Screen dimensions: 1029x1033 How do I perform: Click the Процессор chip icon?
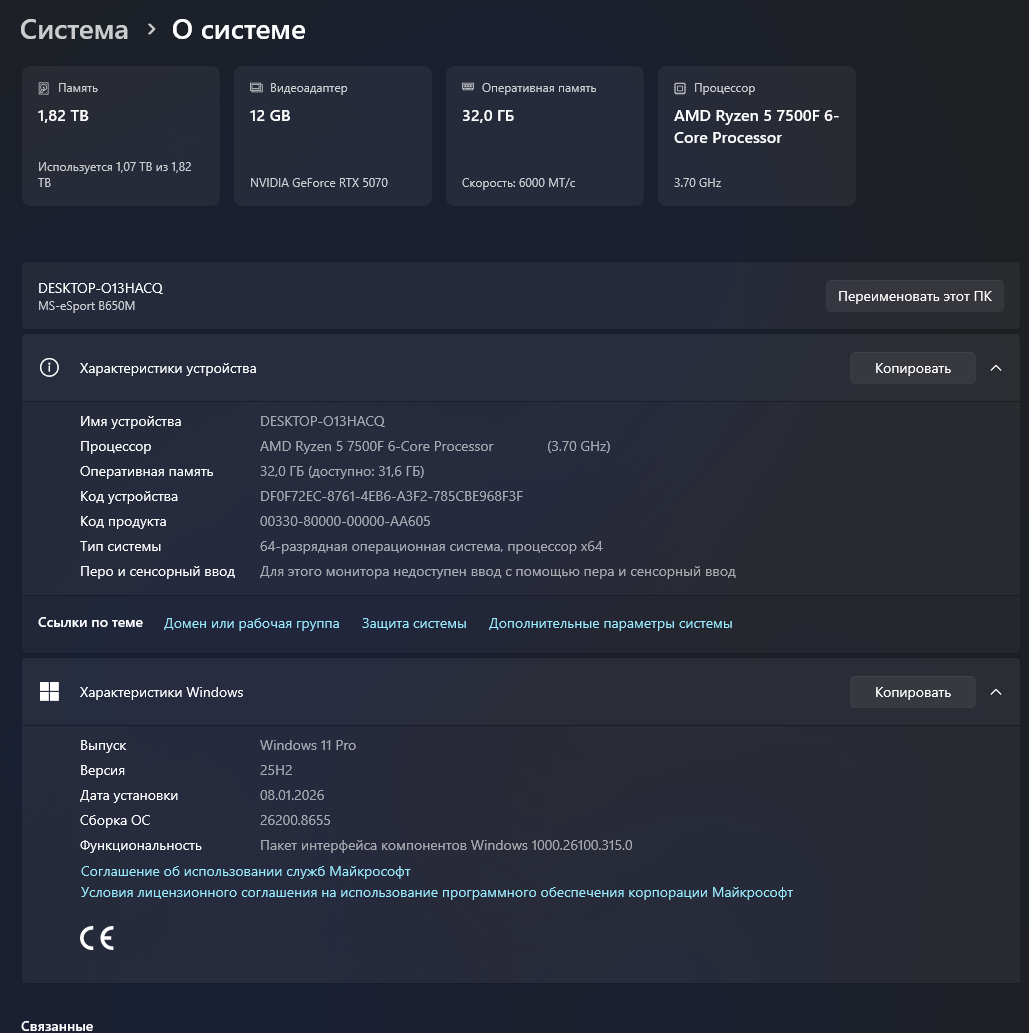coord(680,88)
